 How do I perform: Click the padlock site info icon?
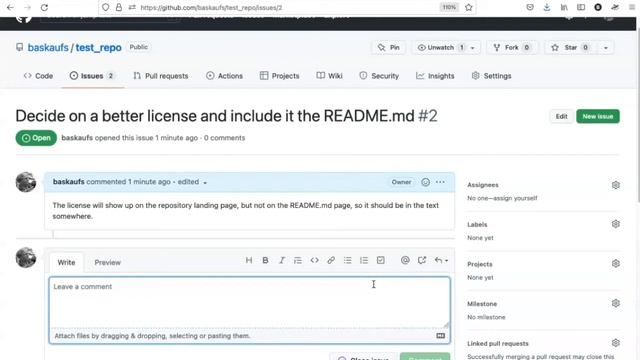coord(118,7)
